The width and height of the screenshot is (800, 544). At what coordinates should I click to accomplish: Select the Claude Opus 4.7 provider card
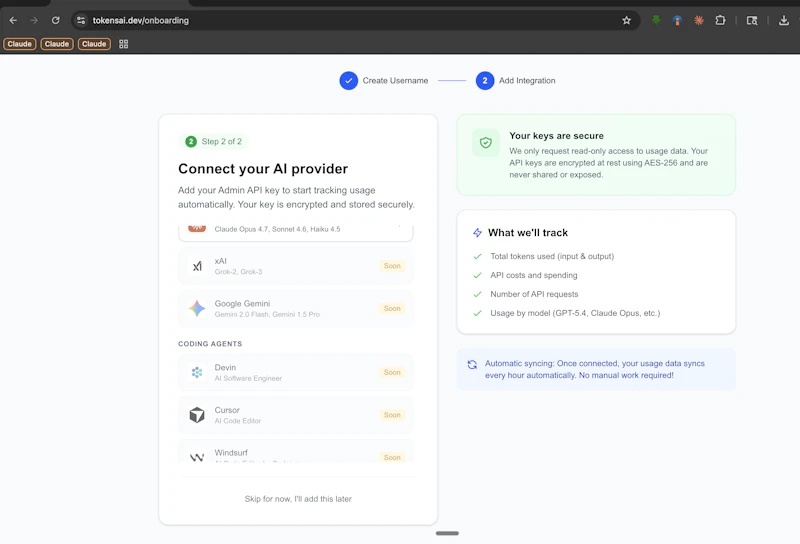click(295, 232)
